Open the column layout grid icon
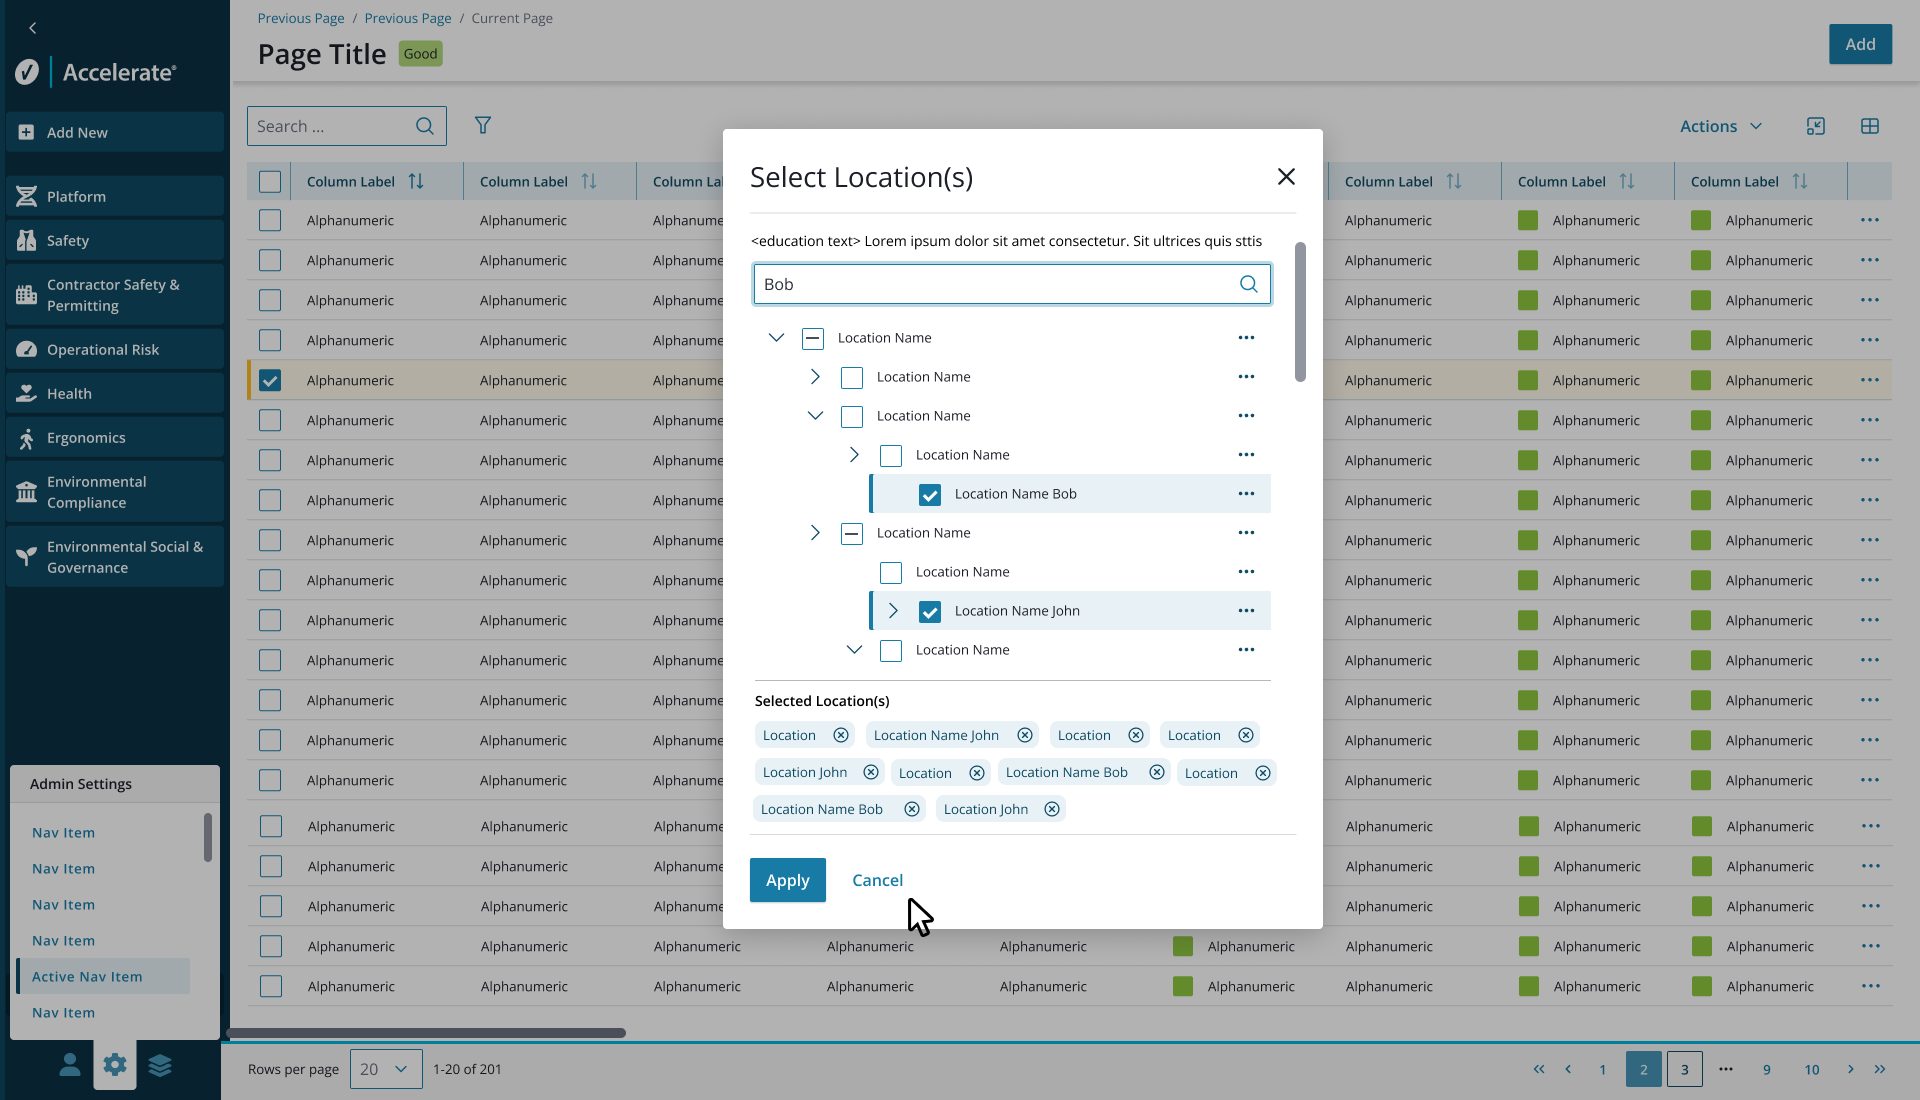The height and width of the screenshot is (1100, 1920). (1870, 126)
